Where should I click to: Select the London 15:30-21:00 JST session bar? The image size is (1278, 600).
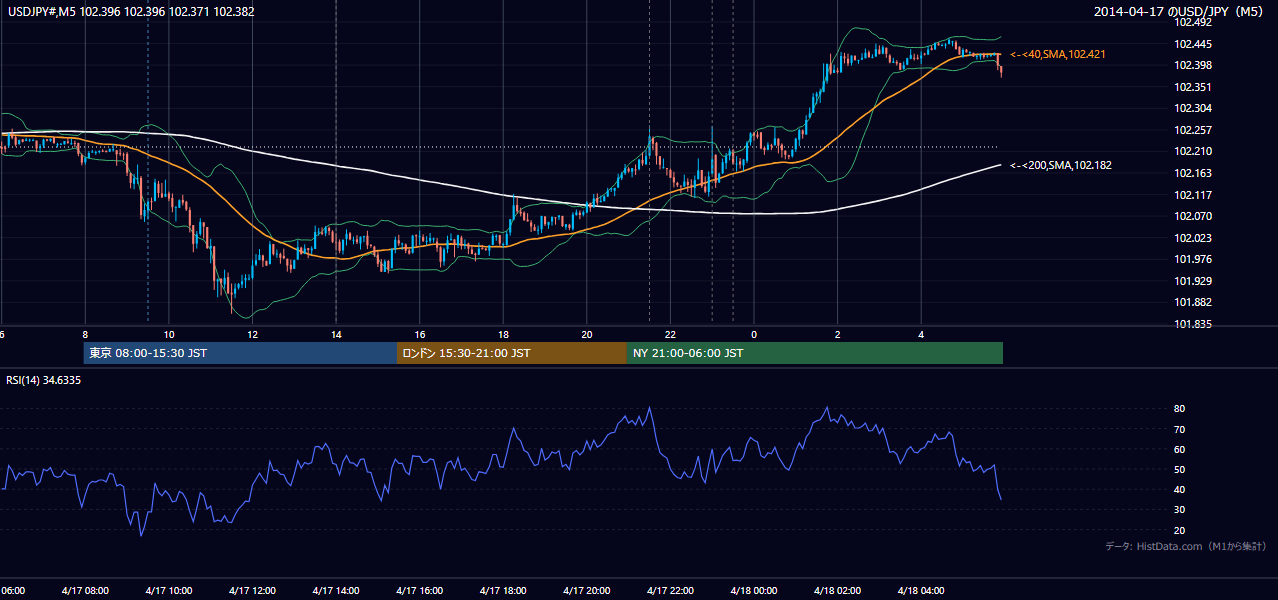(x=512, y=353)
